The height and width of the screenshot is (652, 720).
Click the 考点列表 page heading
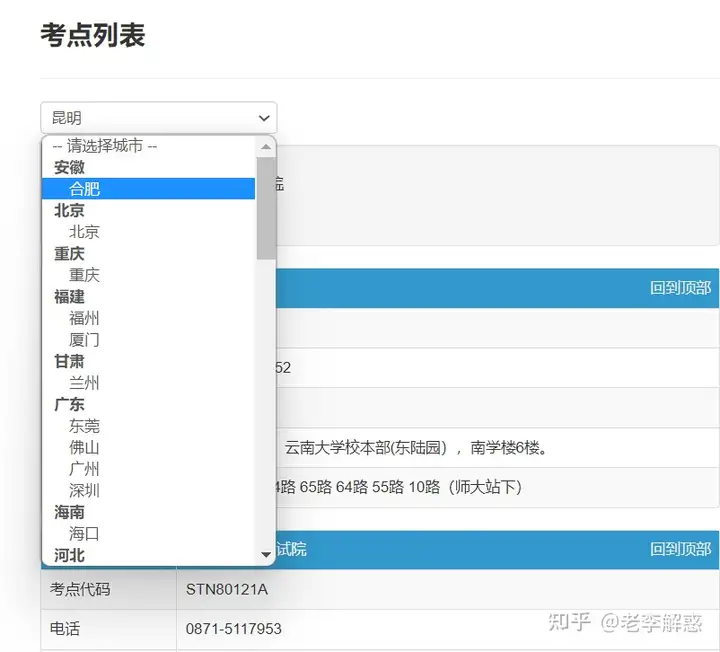(93, 35)
